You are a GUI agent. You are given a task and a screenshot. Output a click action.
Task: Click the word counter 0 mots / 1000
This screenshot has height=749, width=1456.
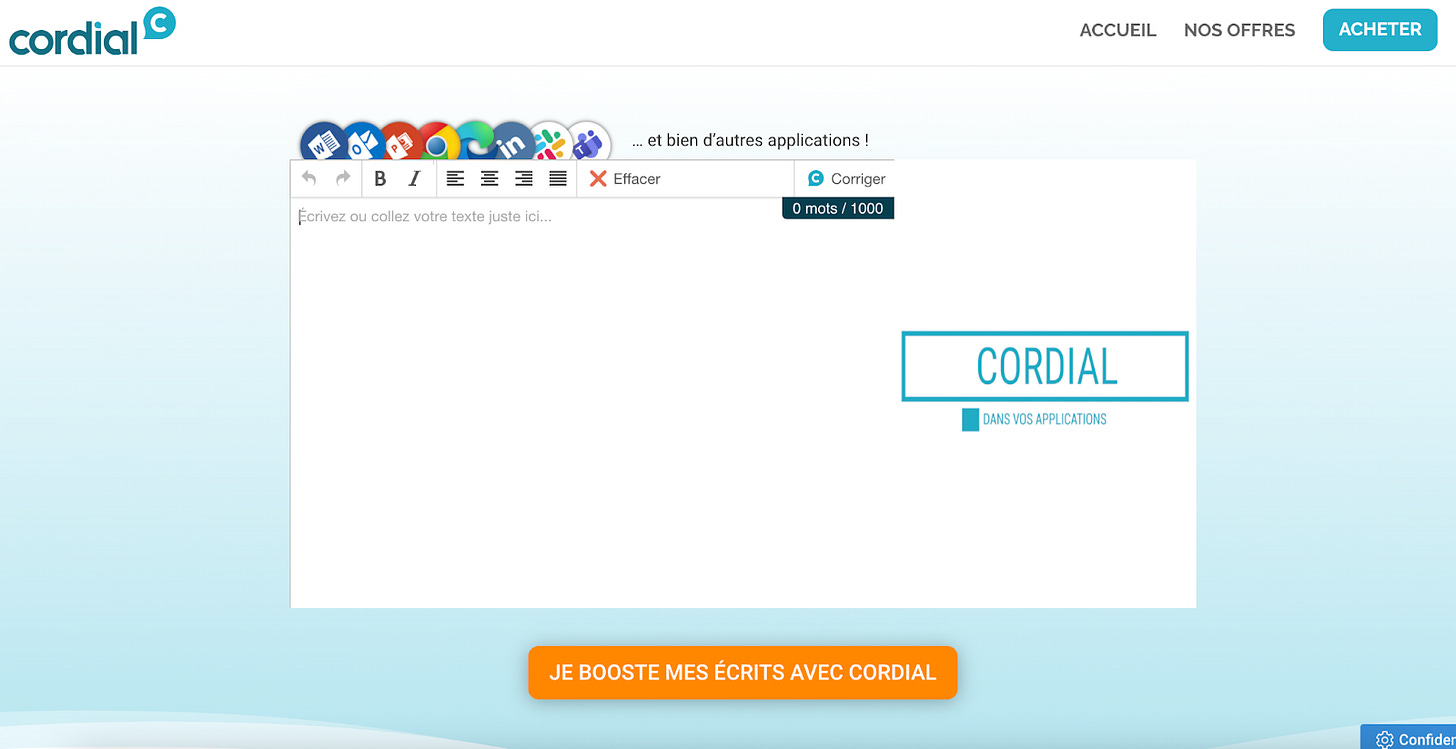tap(838, 208)
